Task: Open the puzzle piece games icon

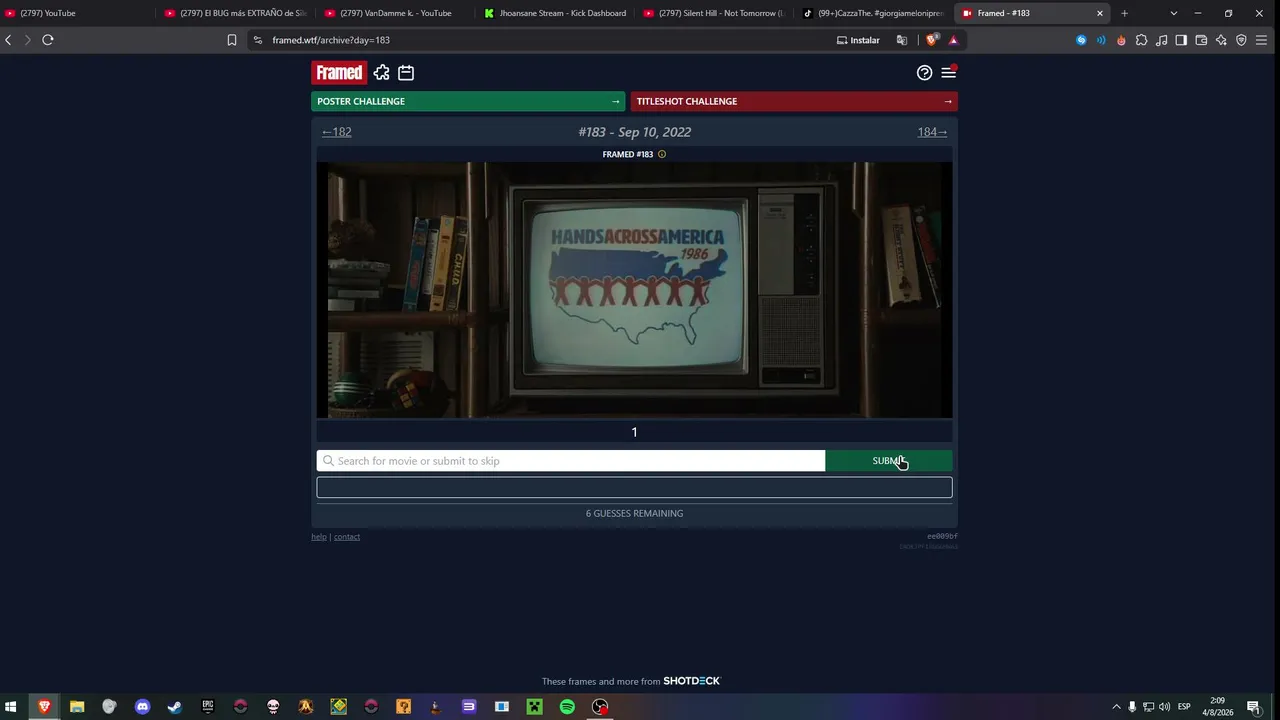Action: [381, 72]
